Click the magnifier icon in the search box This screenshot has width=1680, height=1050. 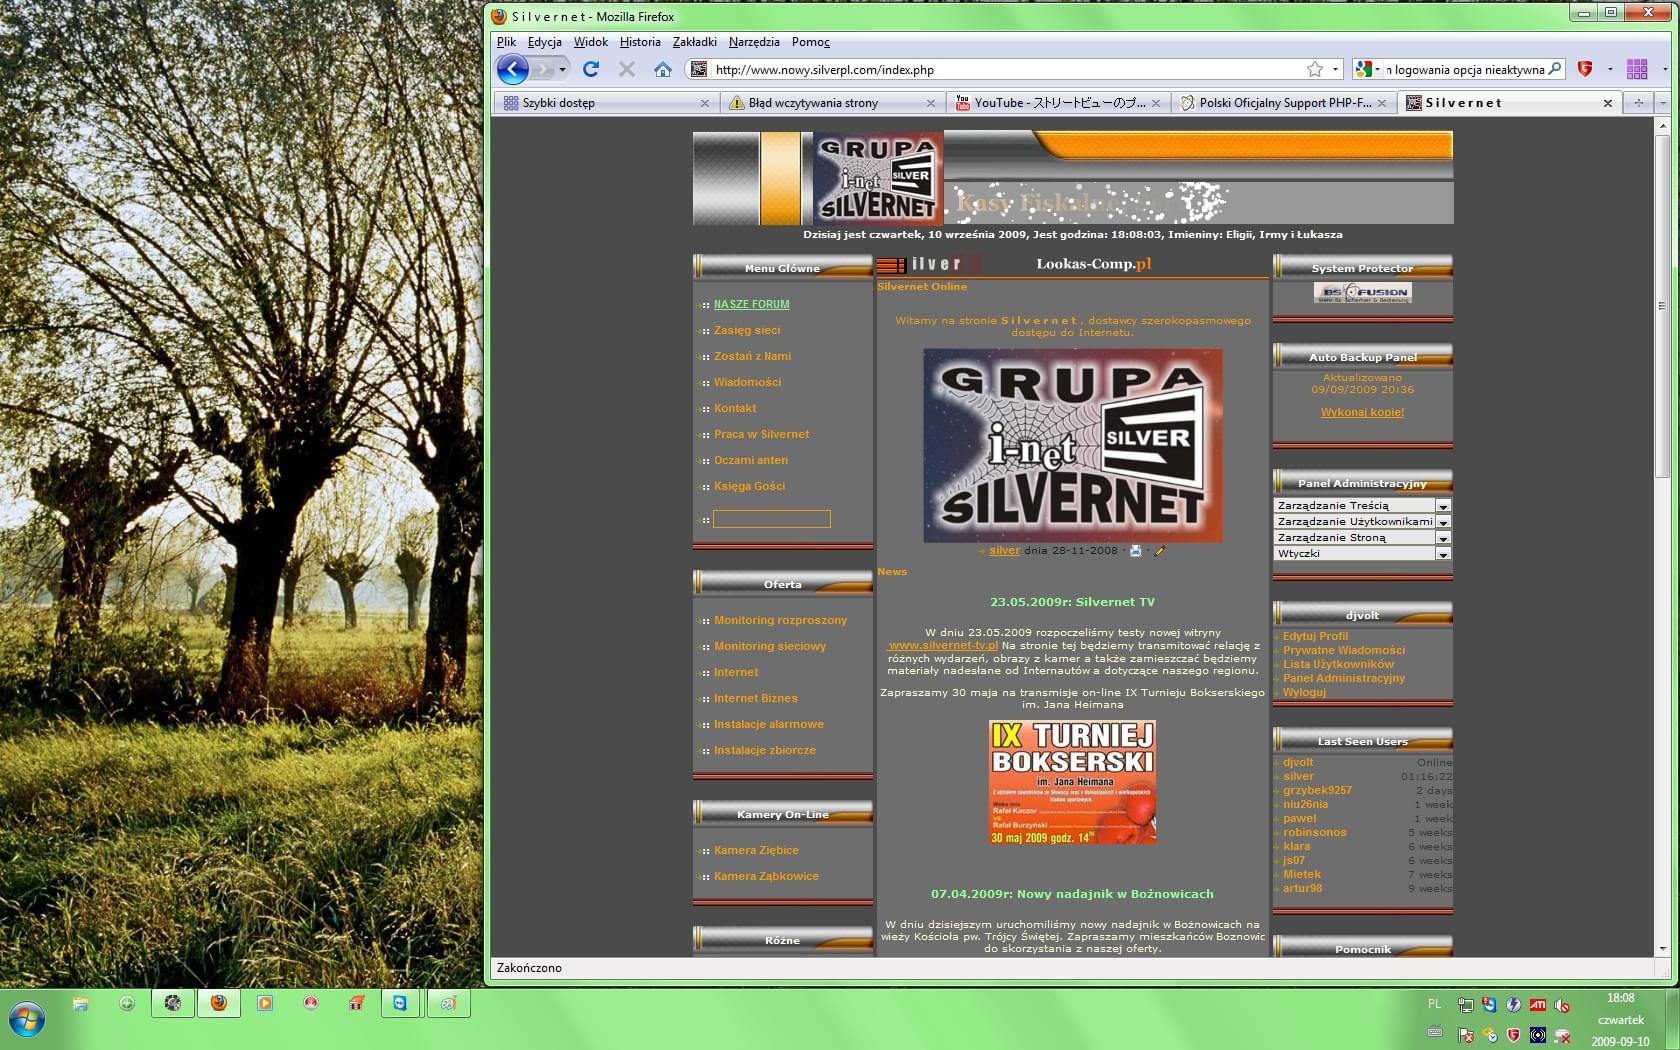[x=1554, y=69]
